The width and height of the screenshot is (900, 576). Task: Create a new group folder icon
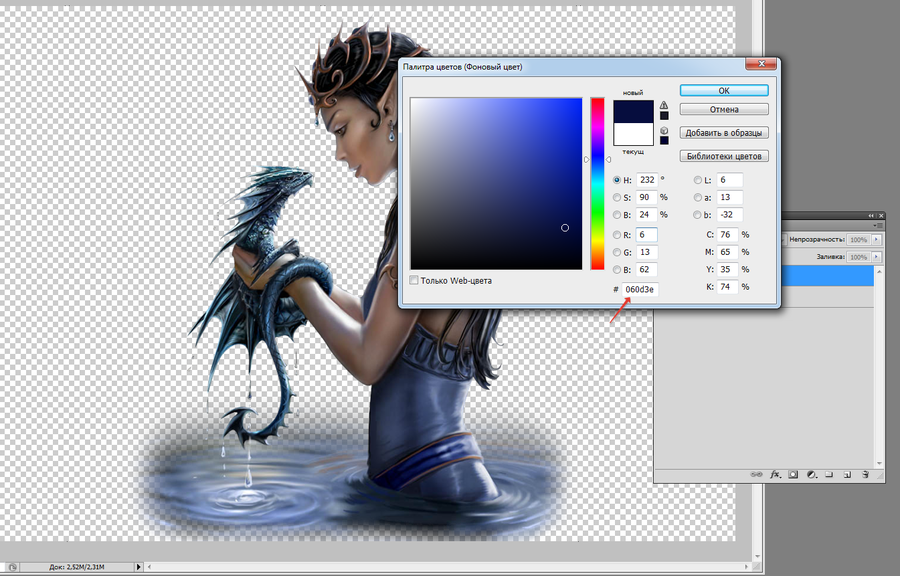829,474
